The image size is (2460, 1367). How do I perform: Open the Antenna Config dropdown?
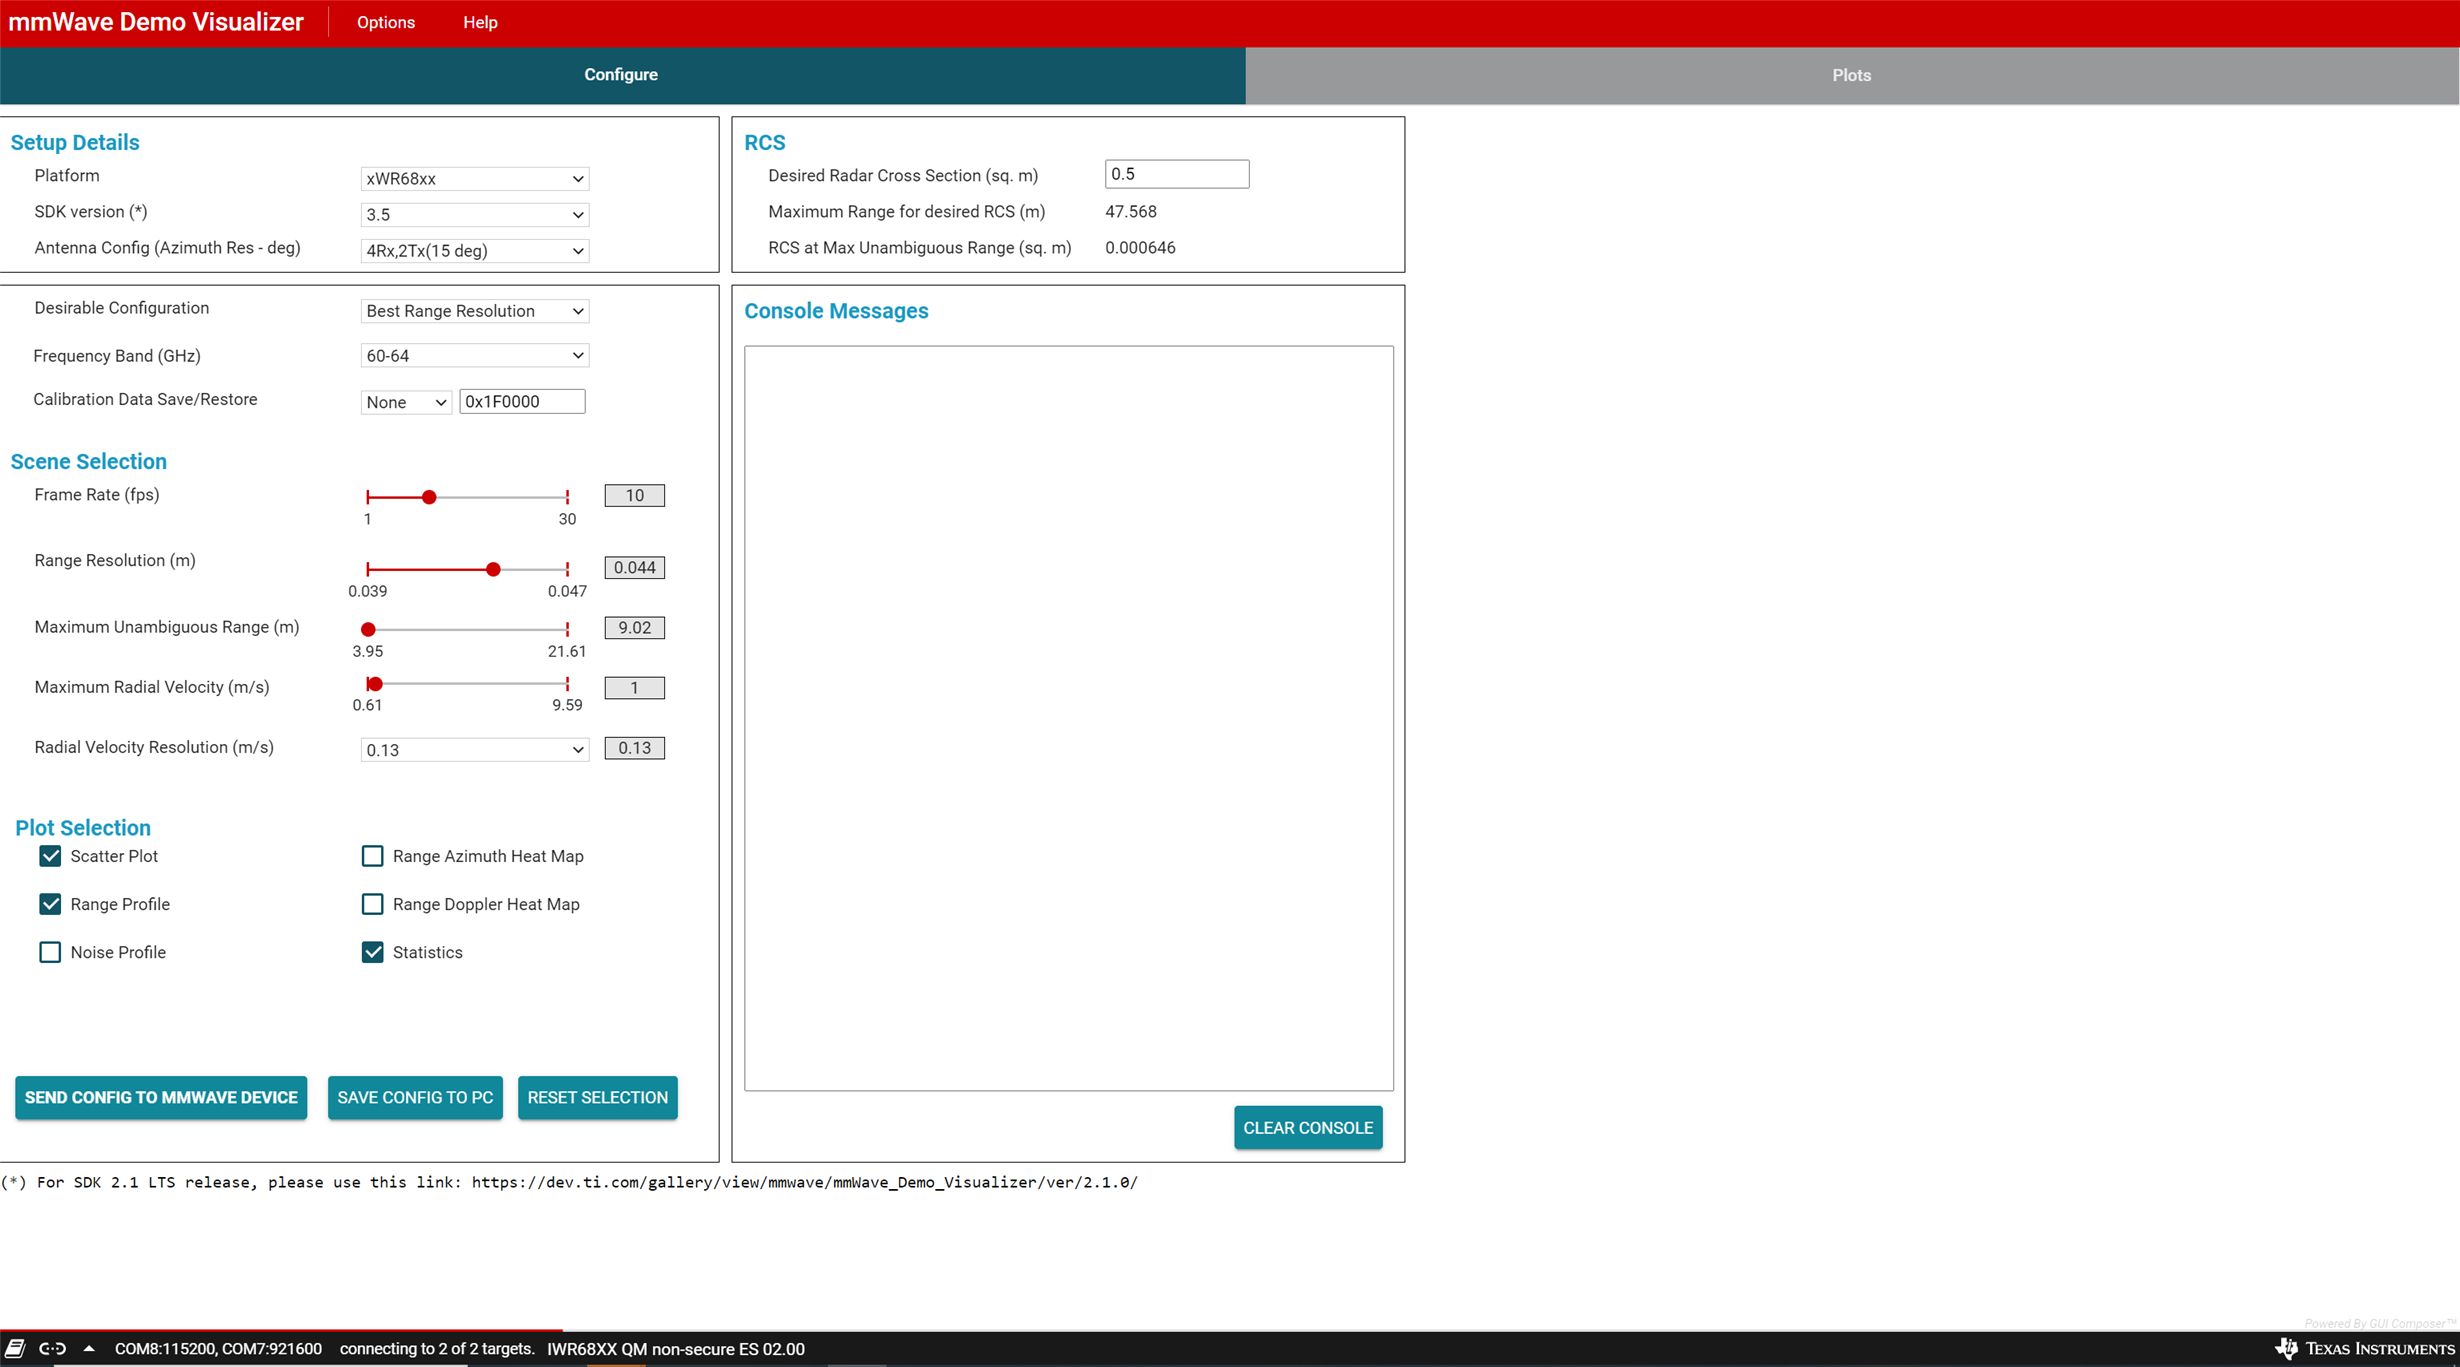474,251
